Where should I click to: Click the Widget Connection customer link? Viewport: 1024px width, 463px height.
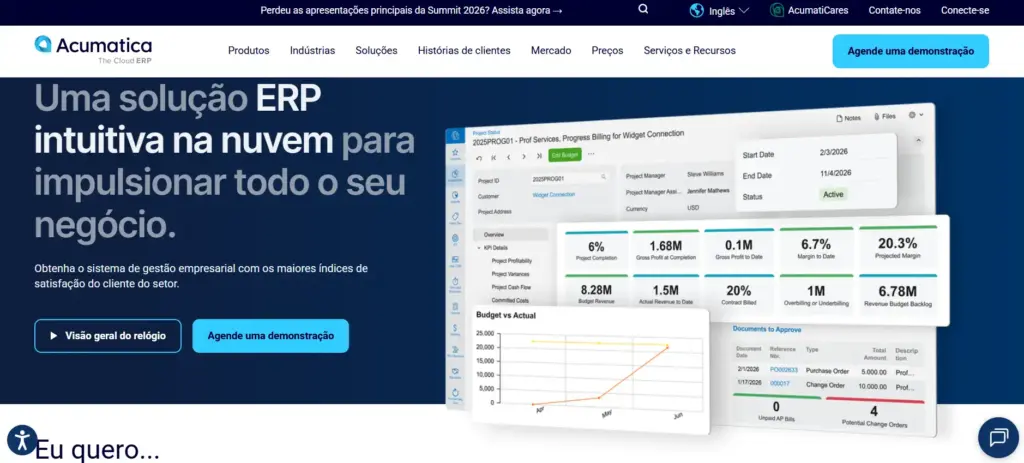[554, 195]
